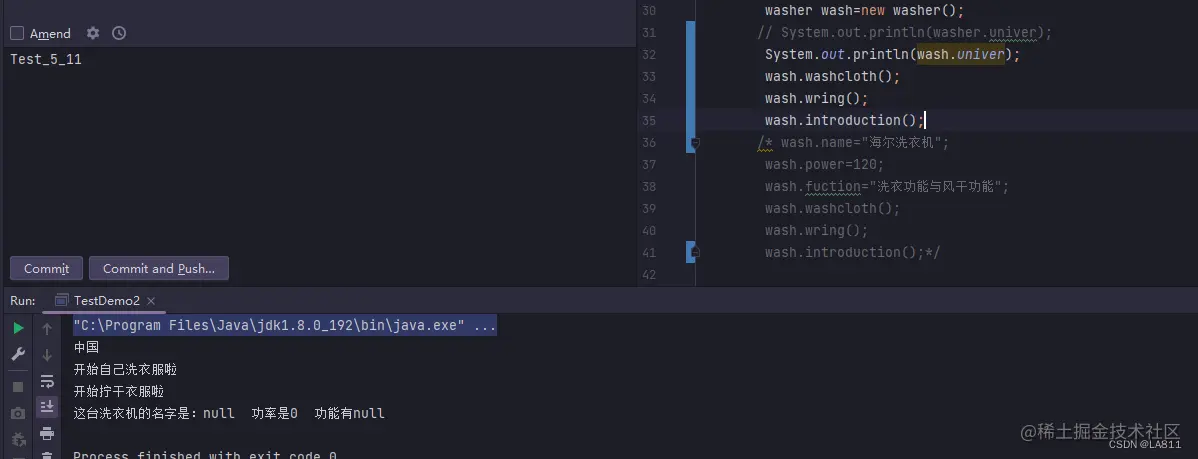The height and width of the screenshot is (459, 1198).
Task: Click line number 30 in gutter
Action: (x=649, y=11)
